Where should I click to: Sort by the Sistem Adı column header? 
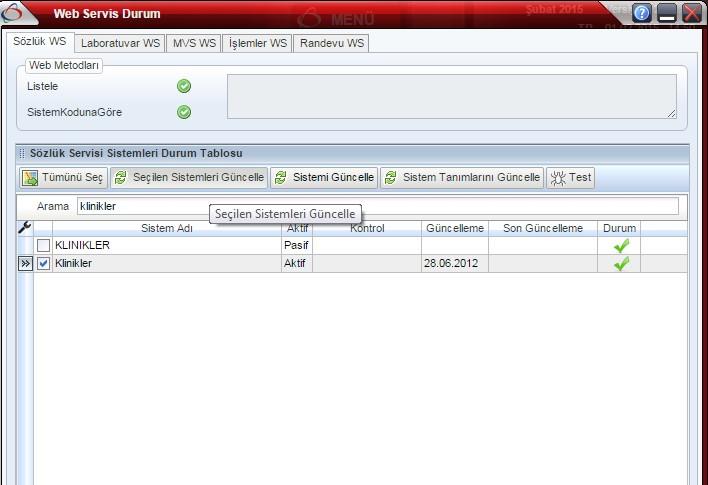166,228
